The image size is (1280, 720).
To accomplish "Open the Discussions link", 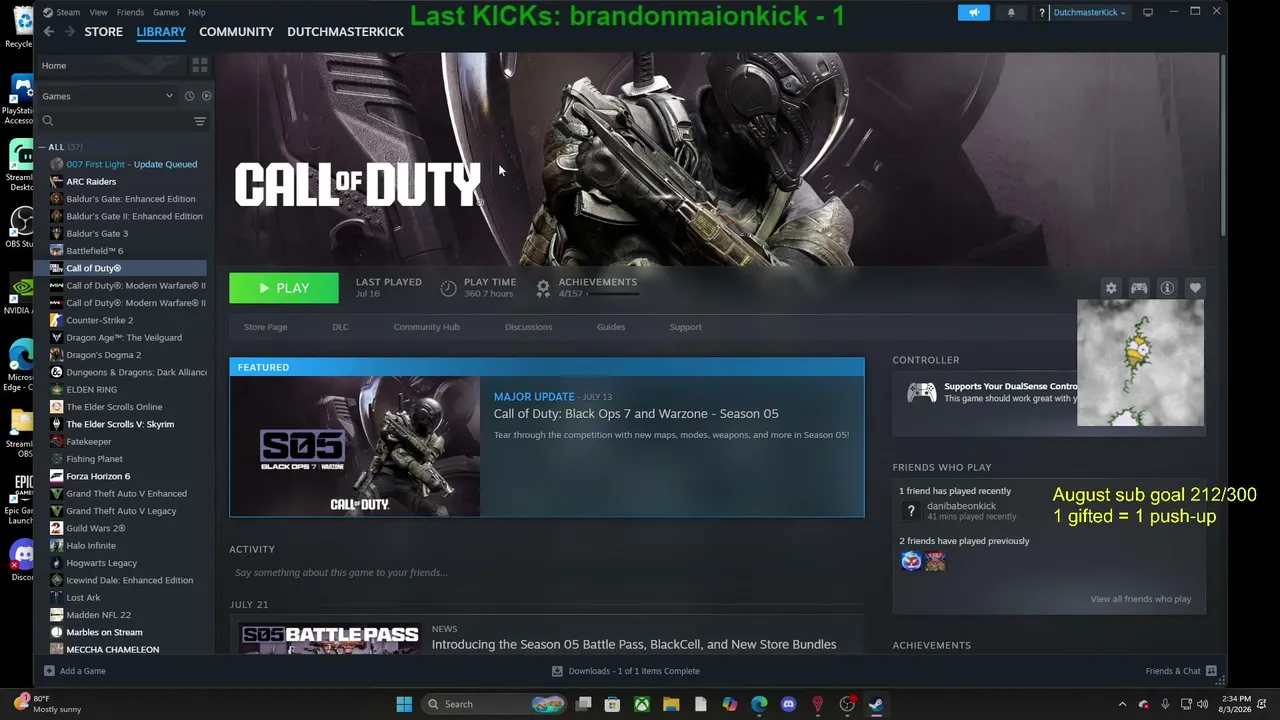I will pos(528,327).
